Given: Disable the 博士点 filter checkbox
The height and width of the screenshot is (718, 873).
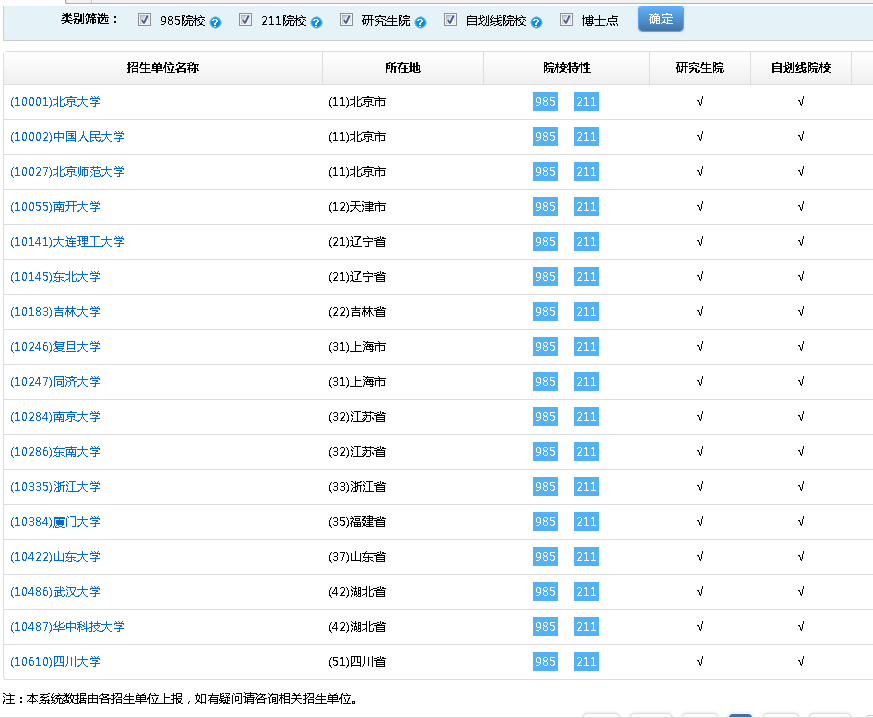Looking at the screenshot, I should 566,18.
